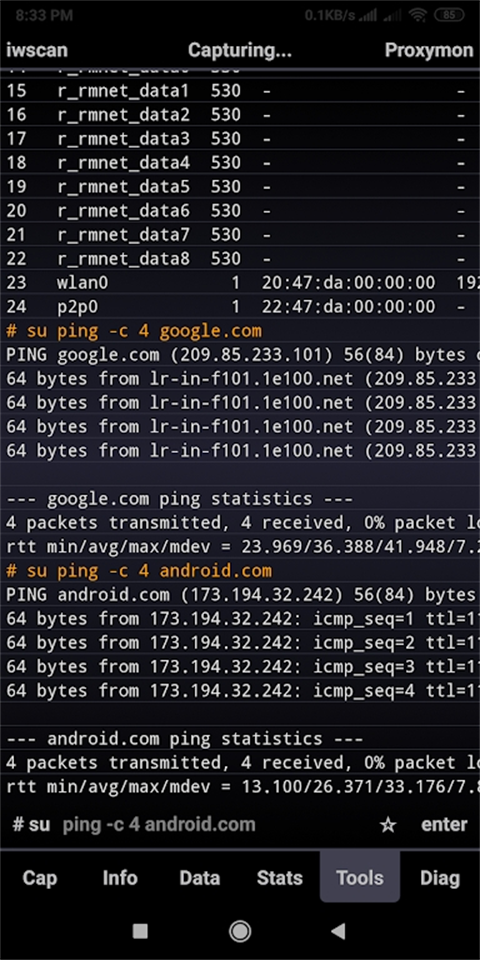Open the Diag tab
Viewport: 480px width, 960px height.
click(440, 878)
